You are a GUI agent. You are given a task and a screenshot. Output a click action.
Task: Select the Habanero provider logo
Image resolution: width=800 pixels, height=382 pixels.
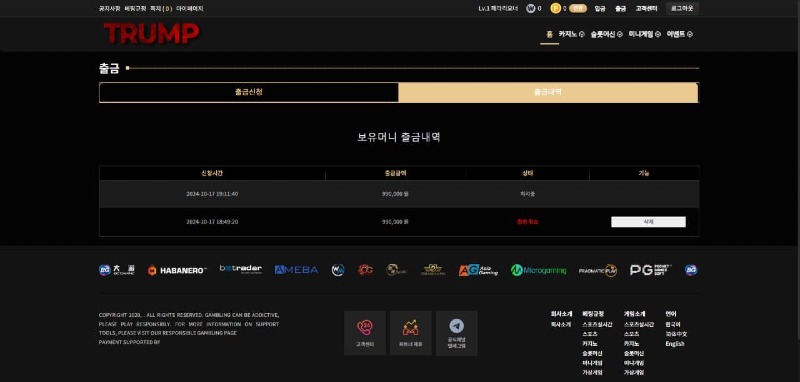click(x=177, y=270)
